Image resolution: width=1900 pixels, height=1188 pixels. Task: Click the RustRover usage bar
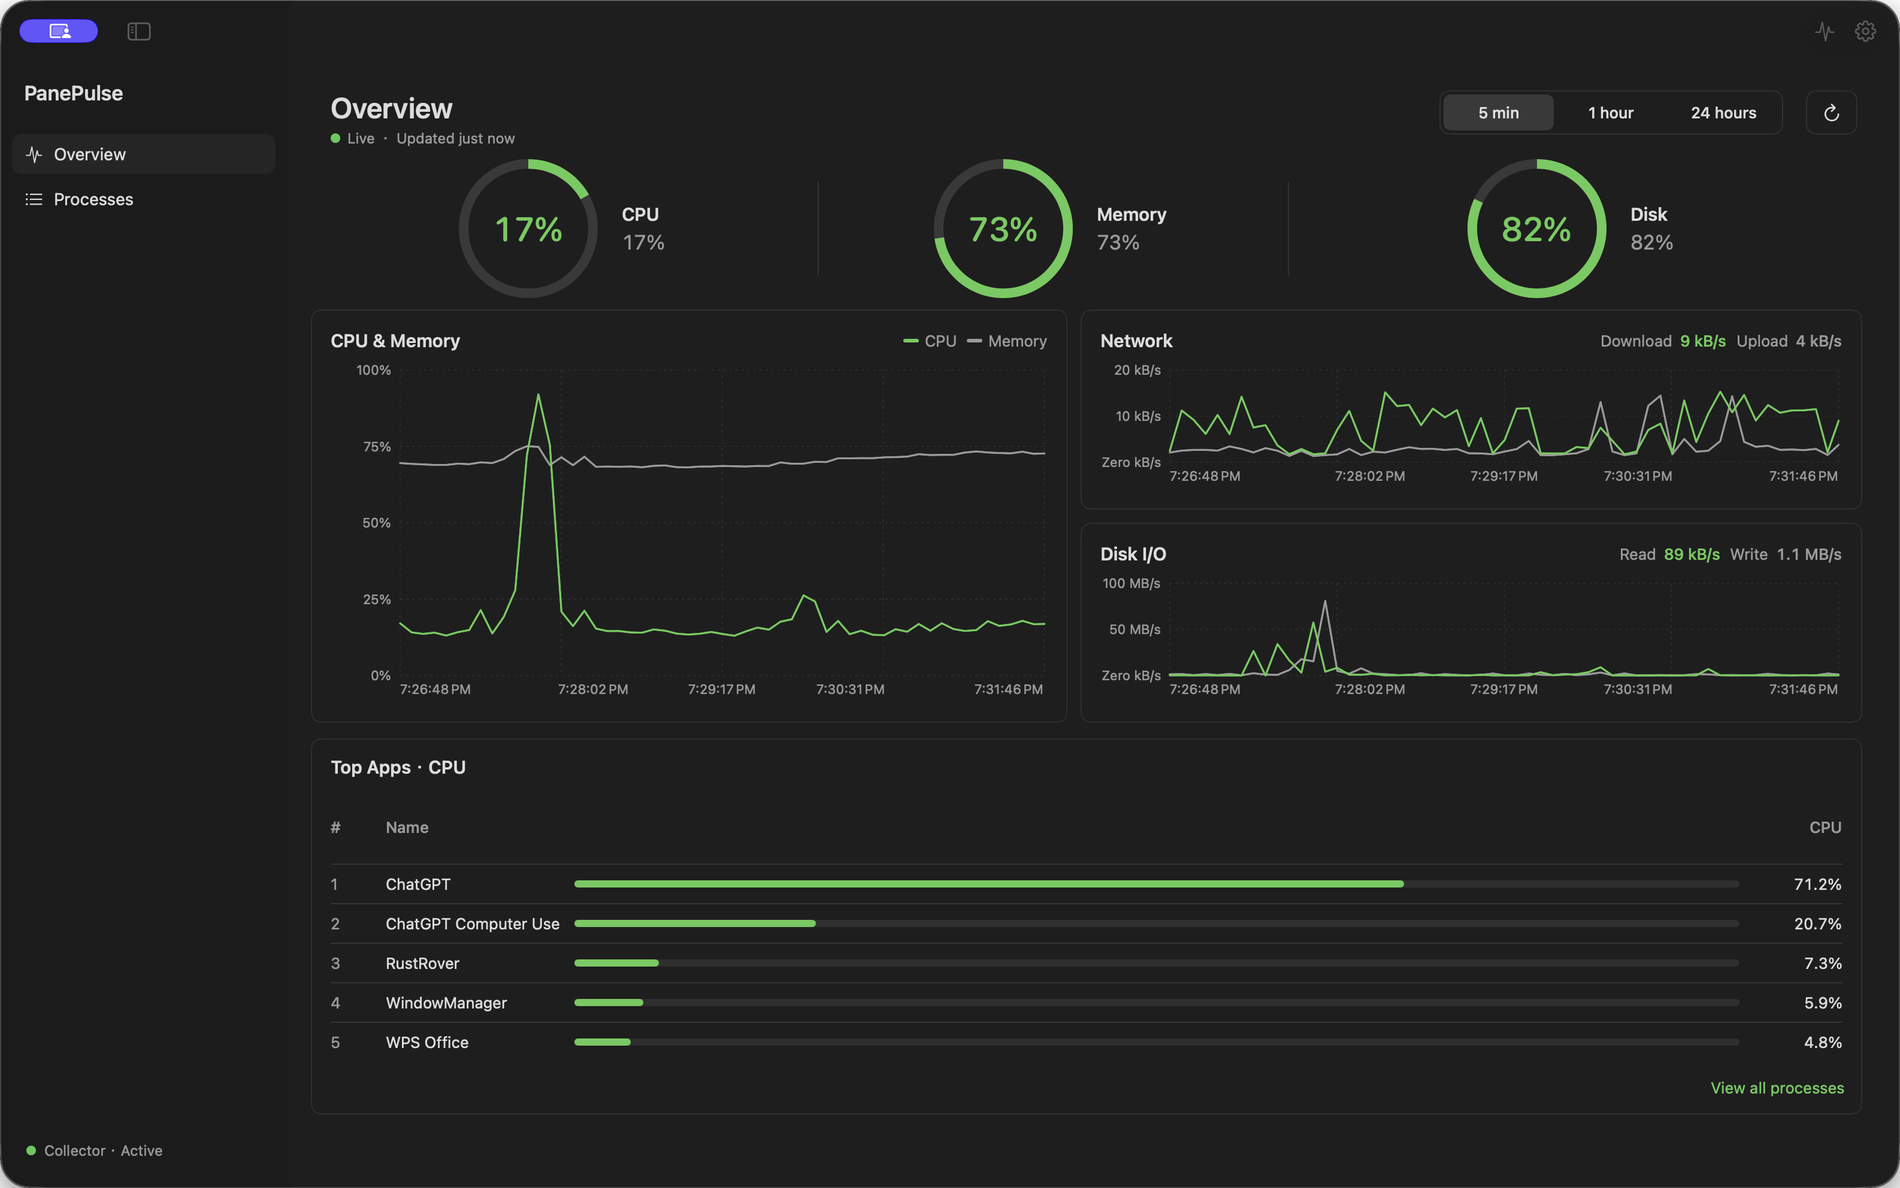1156,963
